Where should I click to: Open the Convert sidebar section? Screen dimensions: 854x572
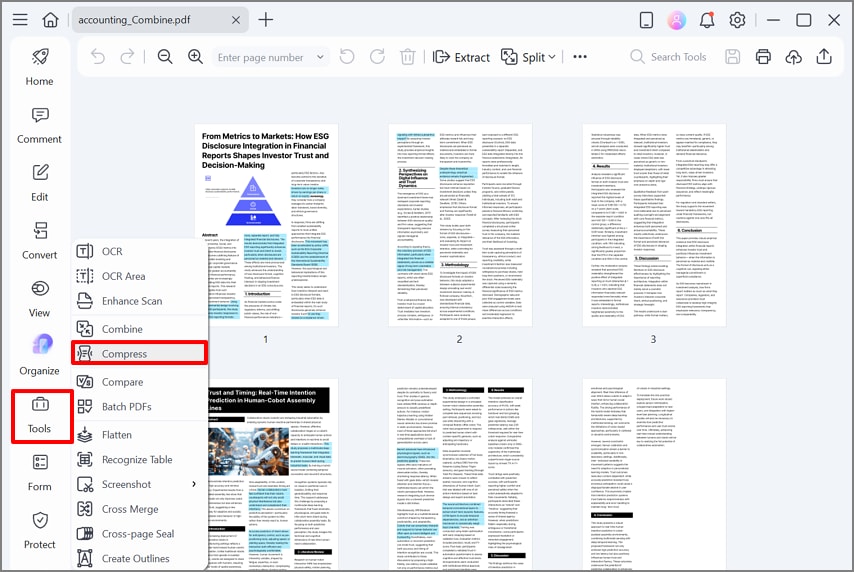[39, 241]
